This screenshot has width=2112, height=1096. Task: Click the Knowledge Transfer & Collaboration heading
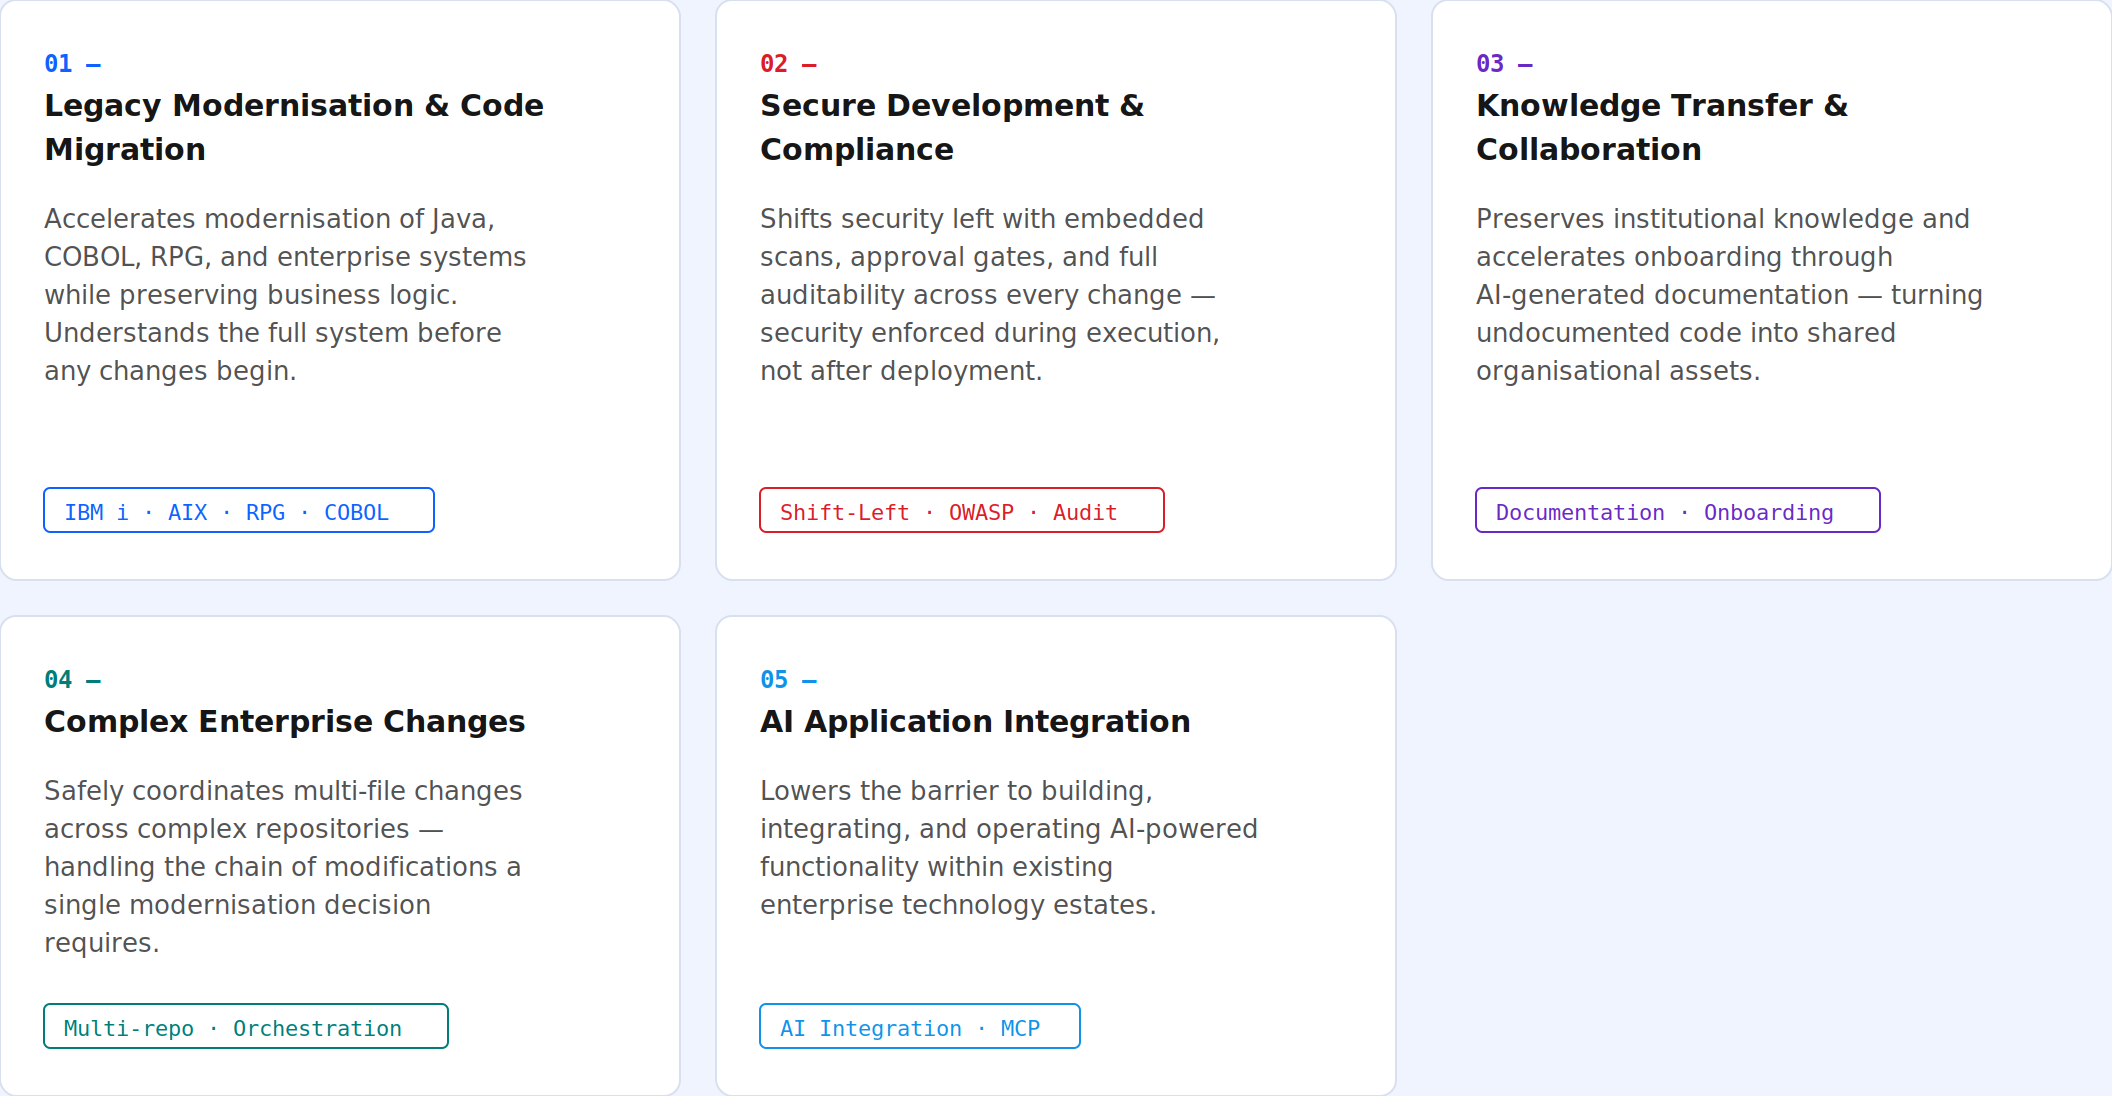pyautogui.click(x=1661, y=127)
